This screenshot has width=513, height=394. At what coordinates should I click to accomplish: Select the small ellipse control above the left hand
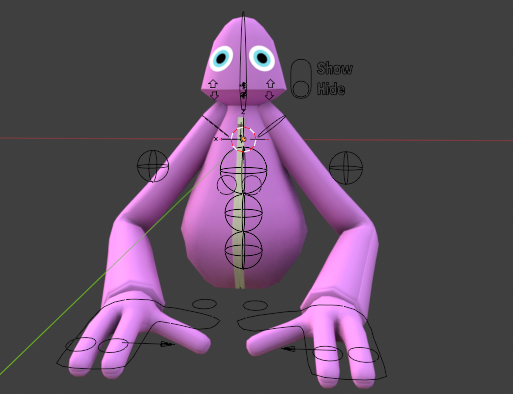(x=204, y=304)
